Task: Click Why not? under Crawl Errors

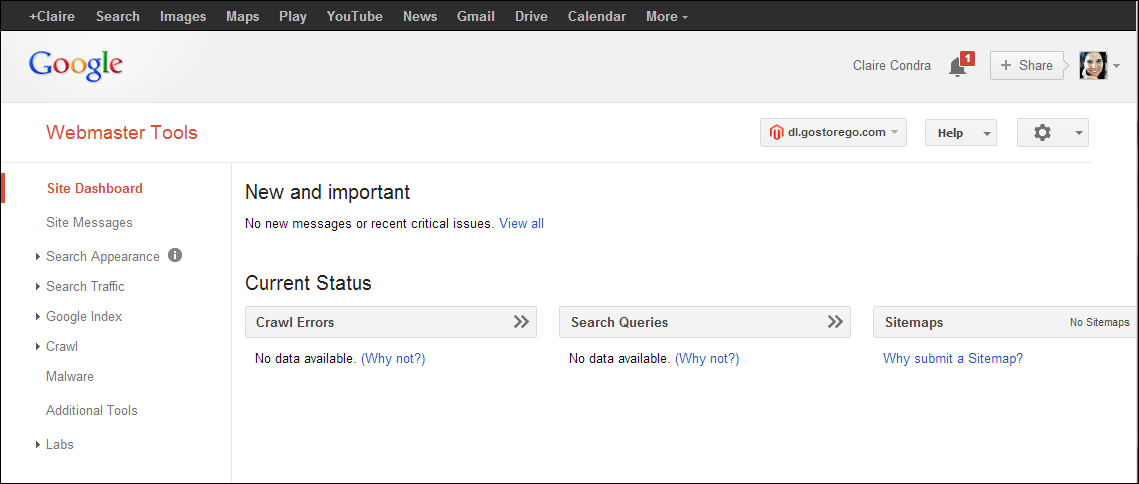Action: click(x=393, y=359)
